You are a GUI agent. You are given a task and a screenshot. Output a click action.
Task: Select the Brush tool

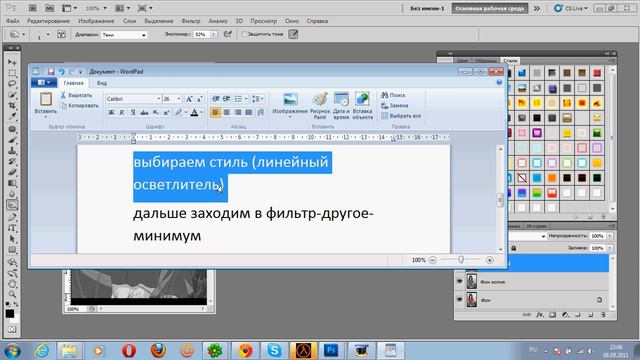tap(12, 140)
